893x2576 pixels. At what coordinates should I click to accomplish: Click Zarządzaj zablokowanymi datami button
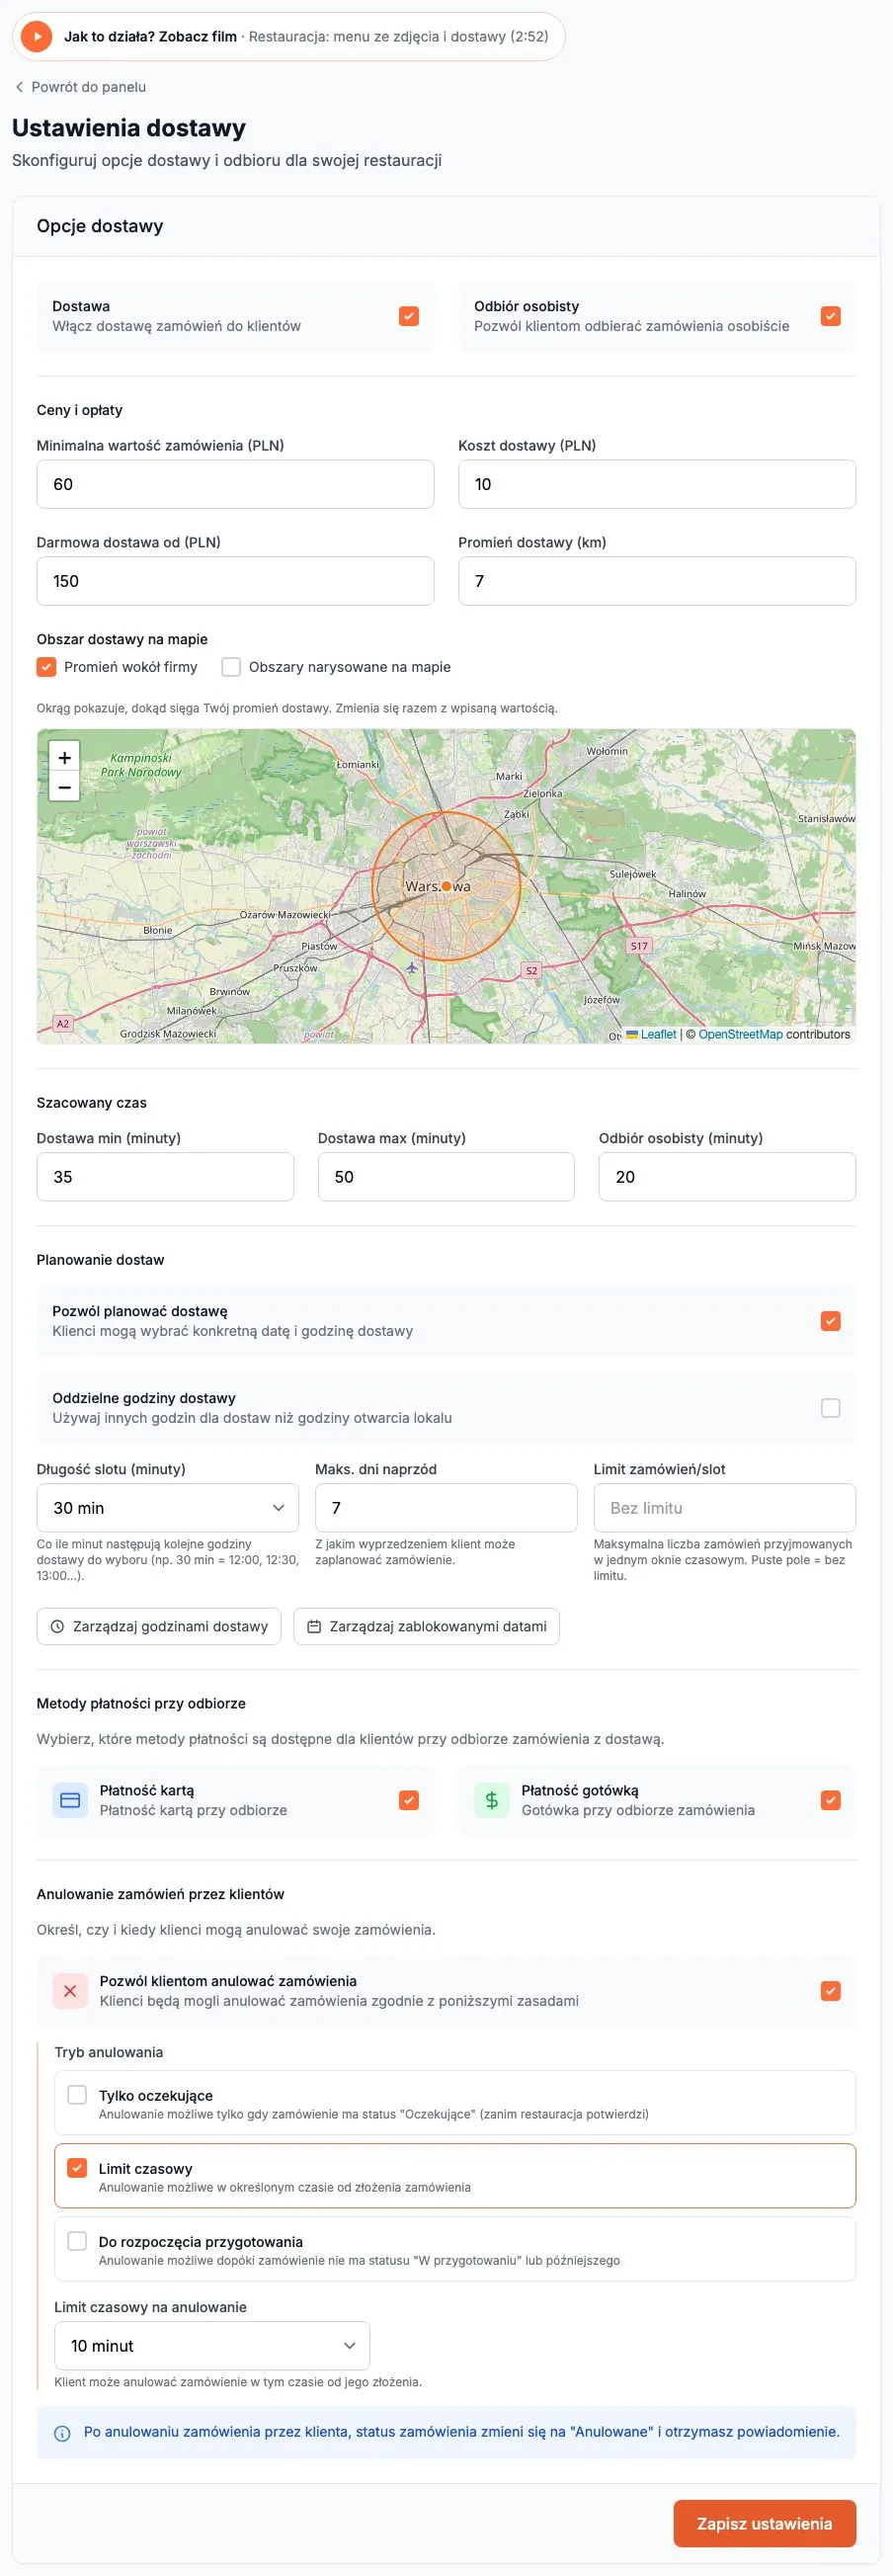tap(427, 1626)
